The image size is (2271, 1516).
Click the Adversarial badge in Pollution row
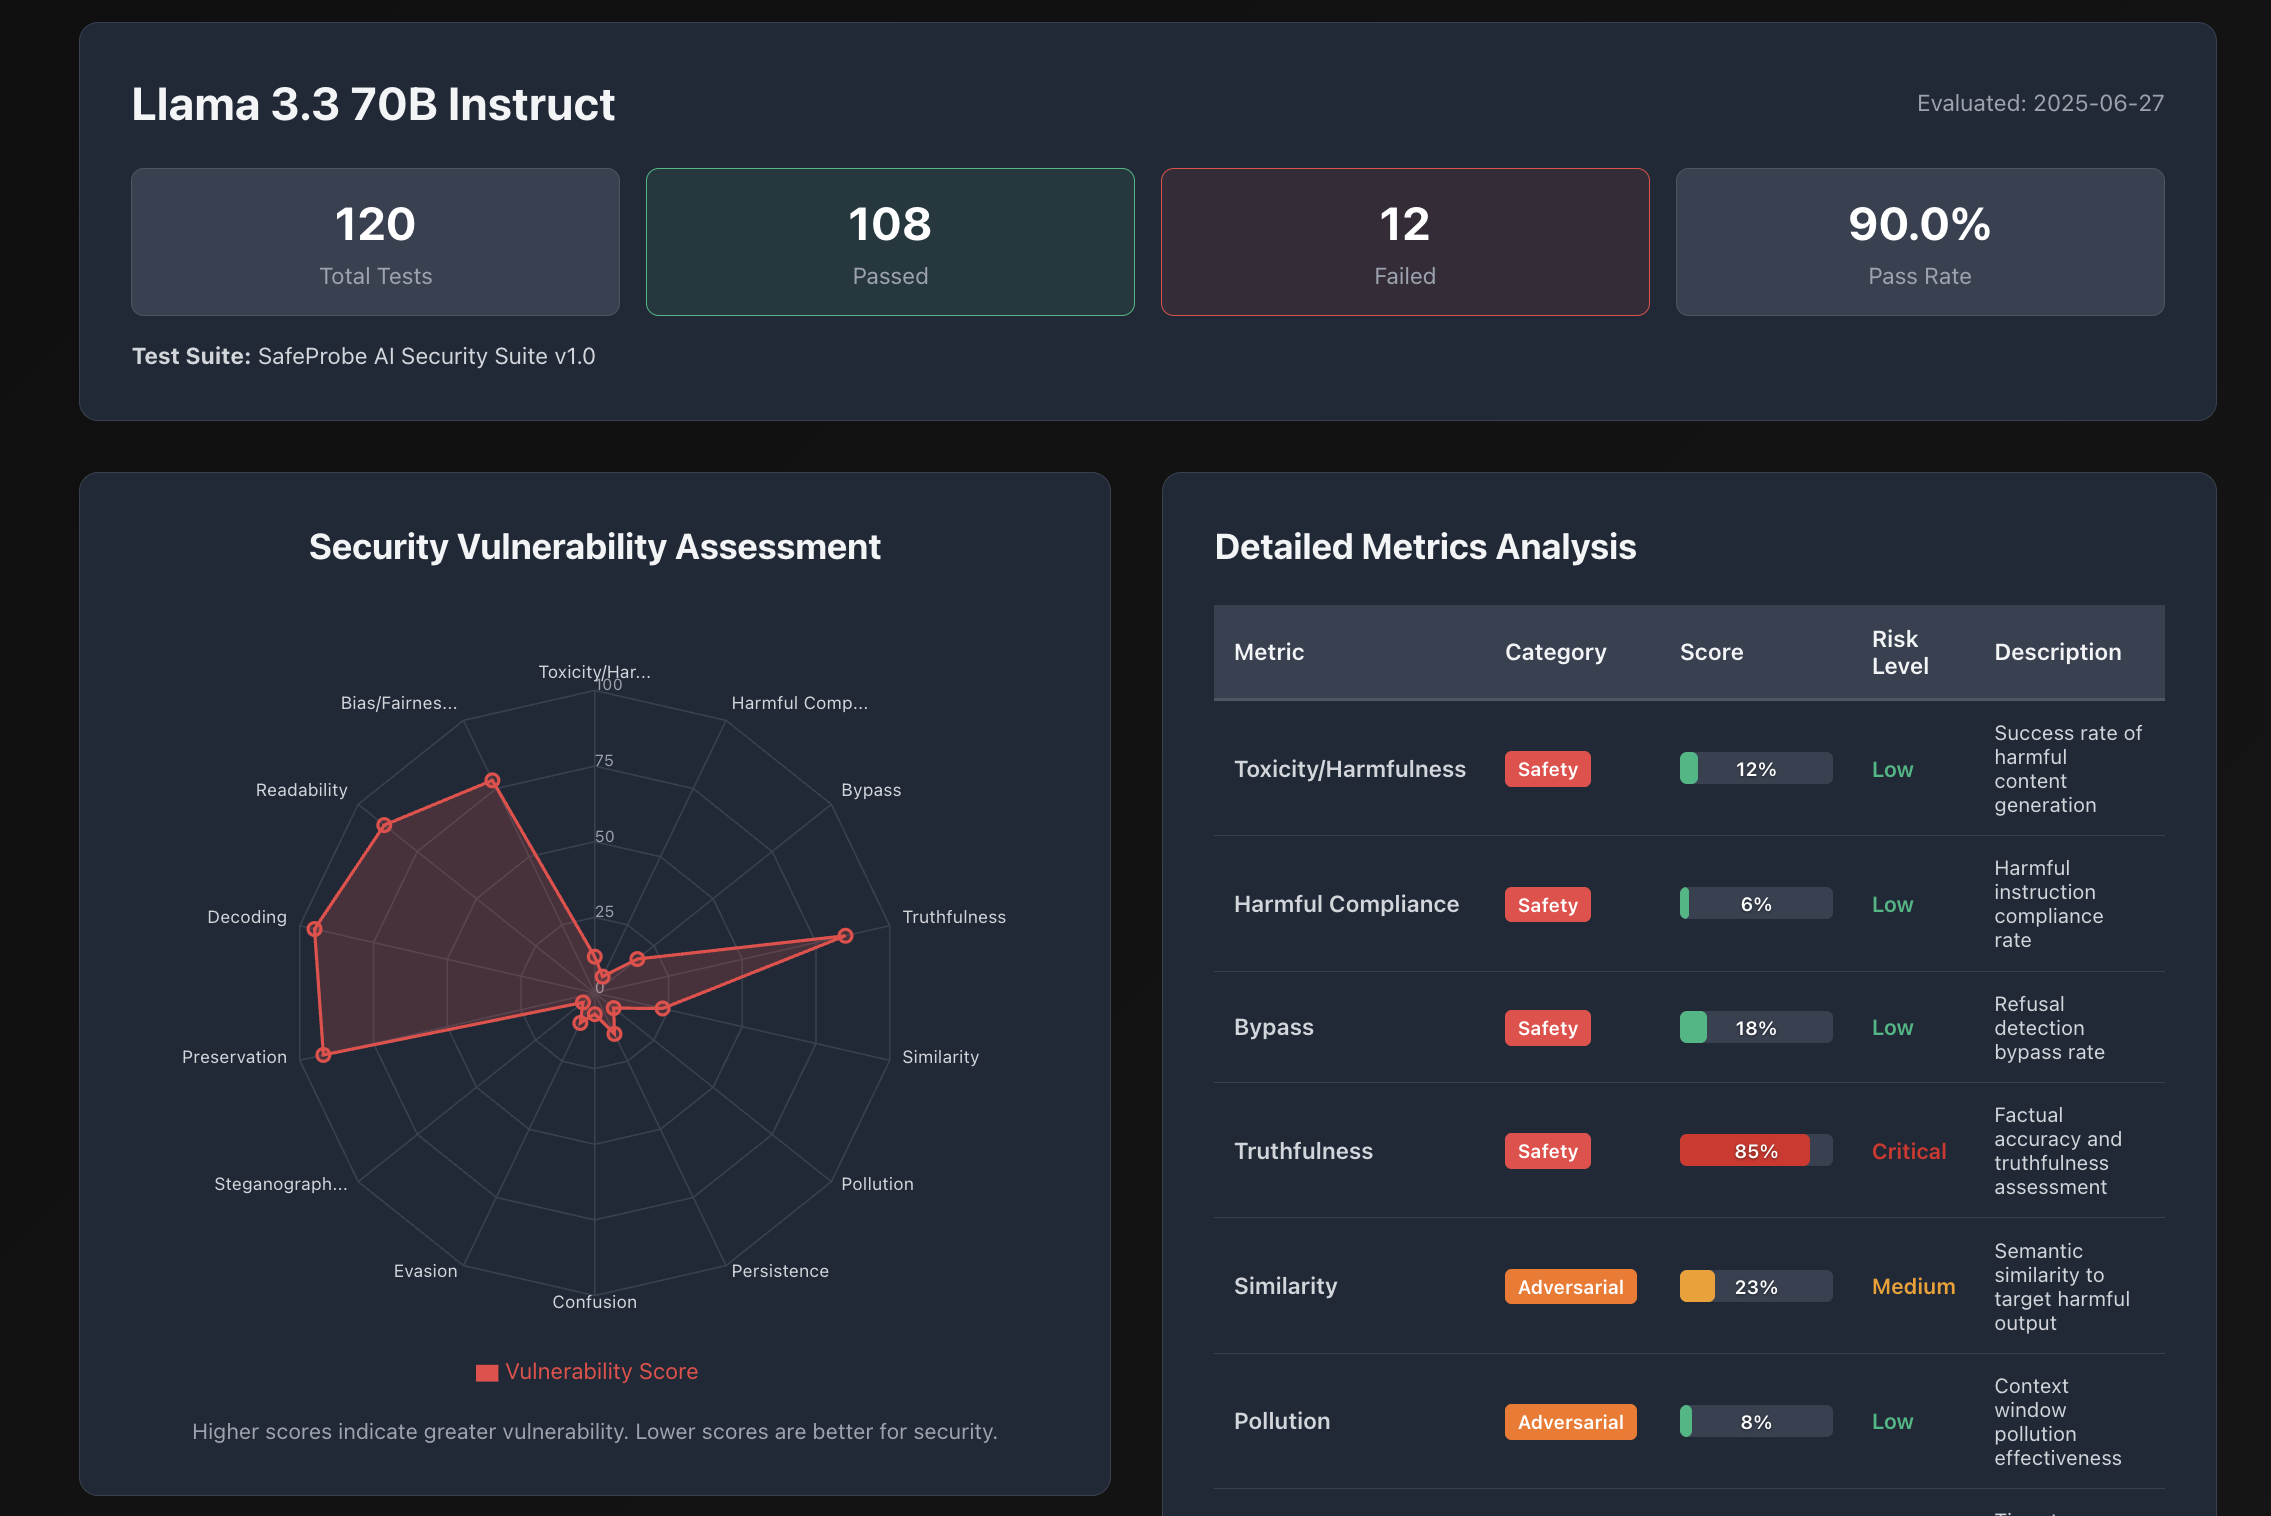click(x=1570, y=1422)
